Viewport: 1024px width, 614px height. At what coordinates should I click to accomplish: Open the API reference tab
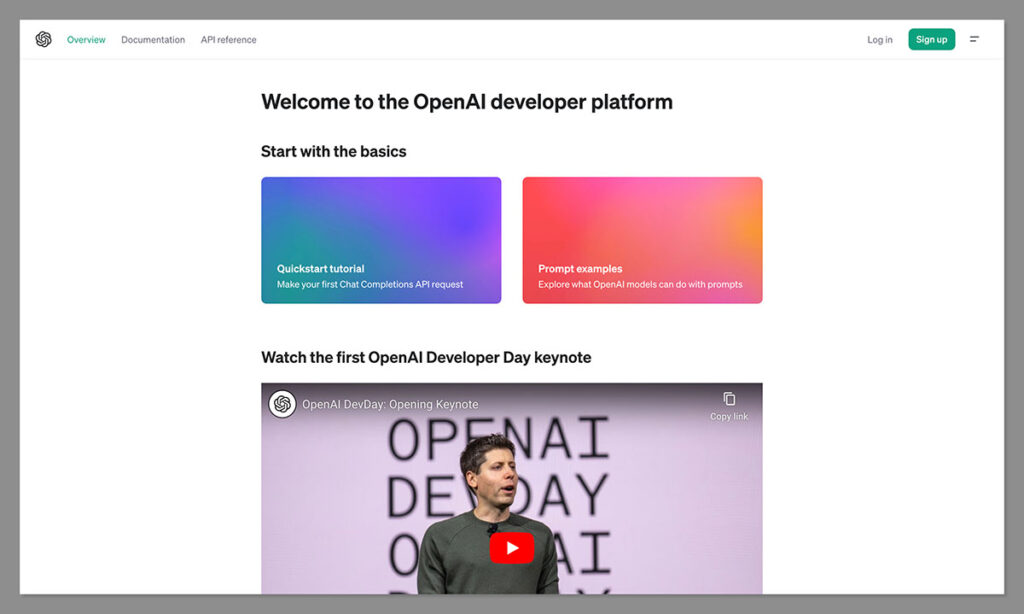pyautogui.click(x=229, y=40)
